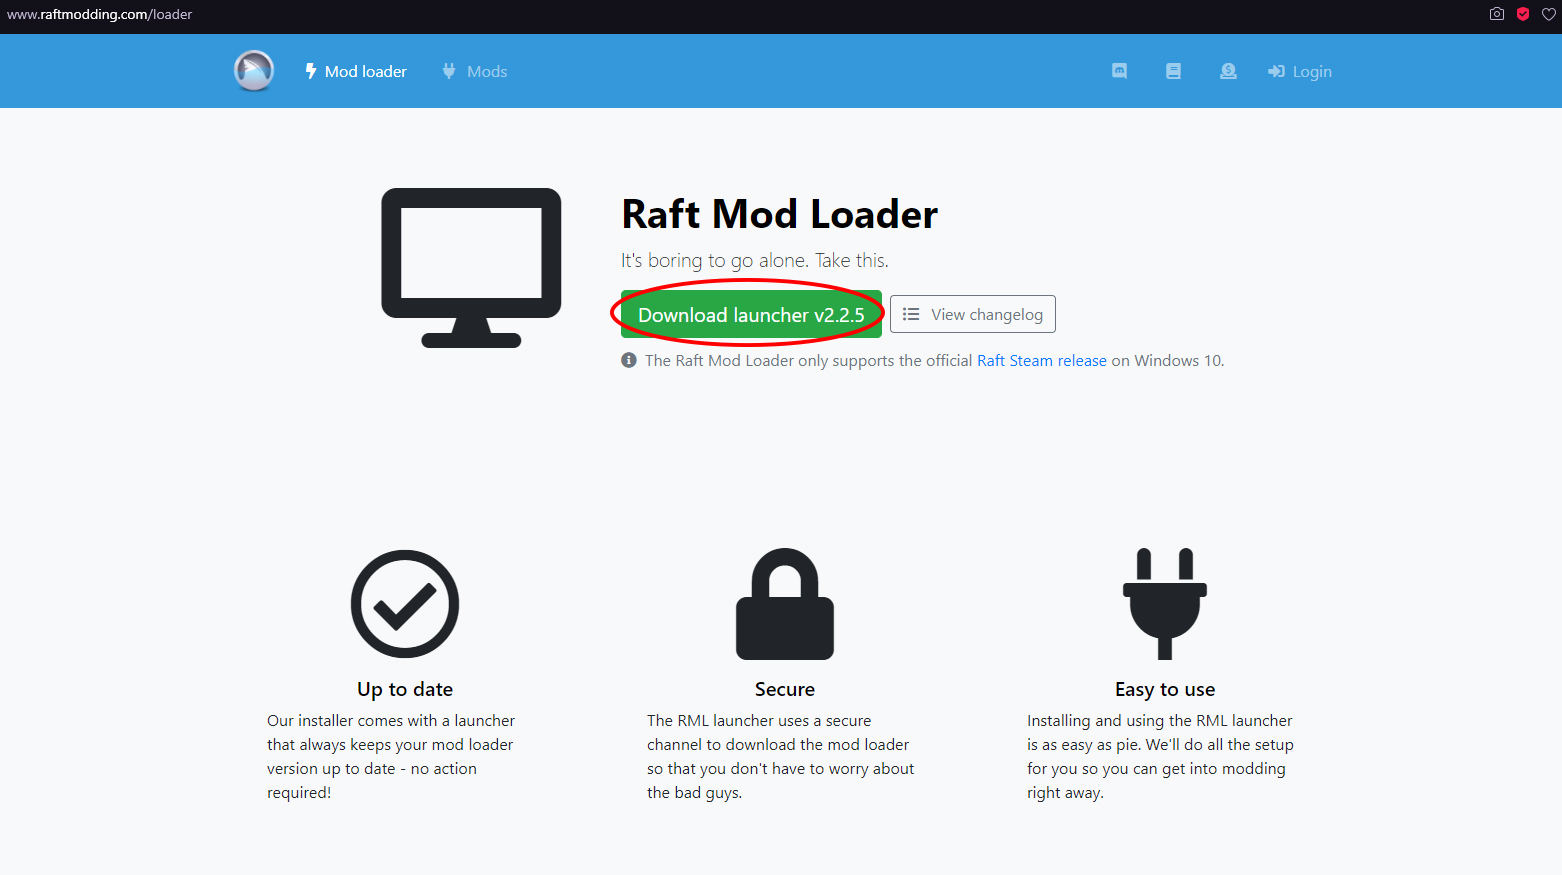Click the user support icon beside Login
Screen dimensions: 1562x875
click(x=1228, y=71)
